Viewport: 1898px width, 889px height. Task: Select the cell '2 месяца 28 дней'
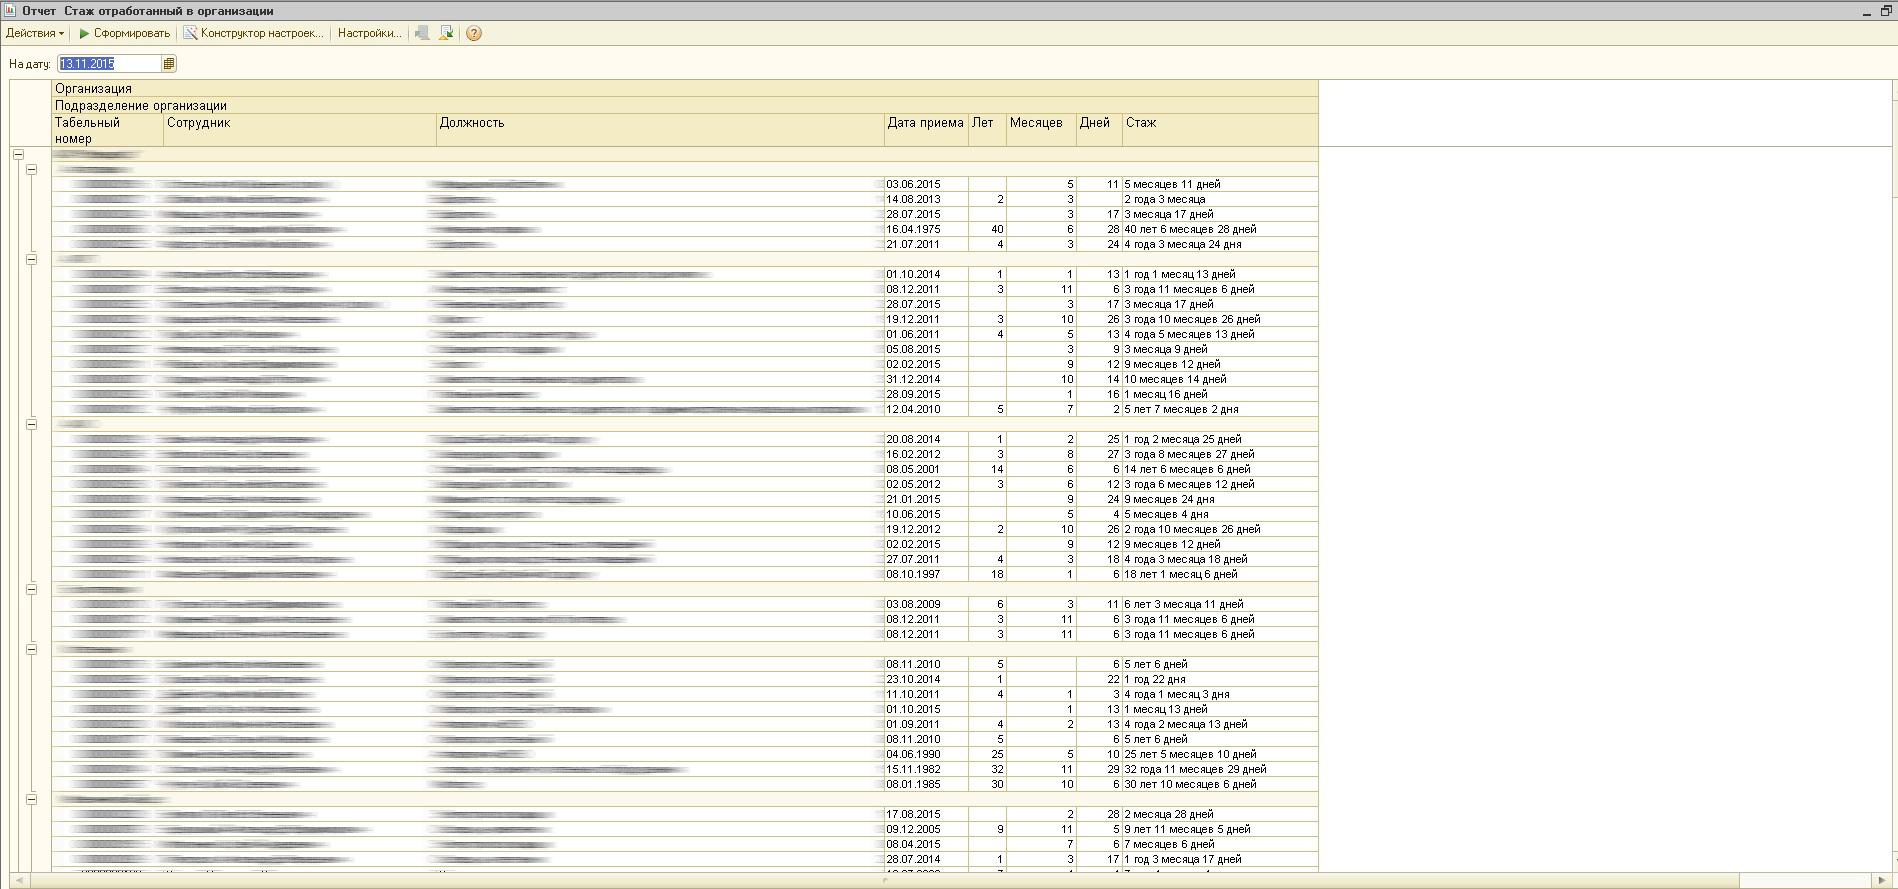(x=1220, y=815)
